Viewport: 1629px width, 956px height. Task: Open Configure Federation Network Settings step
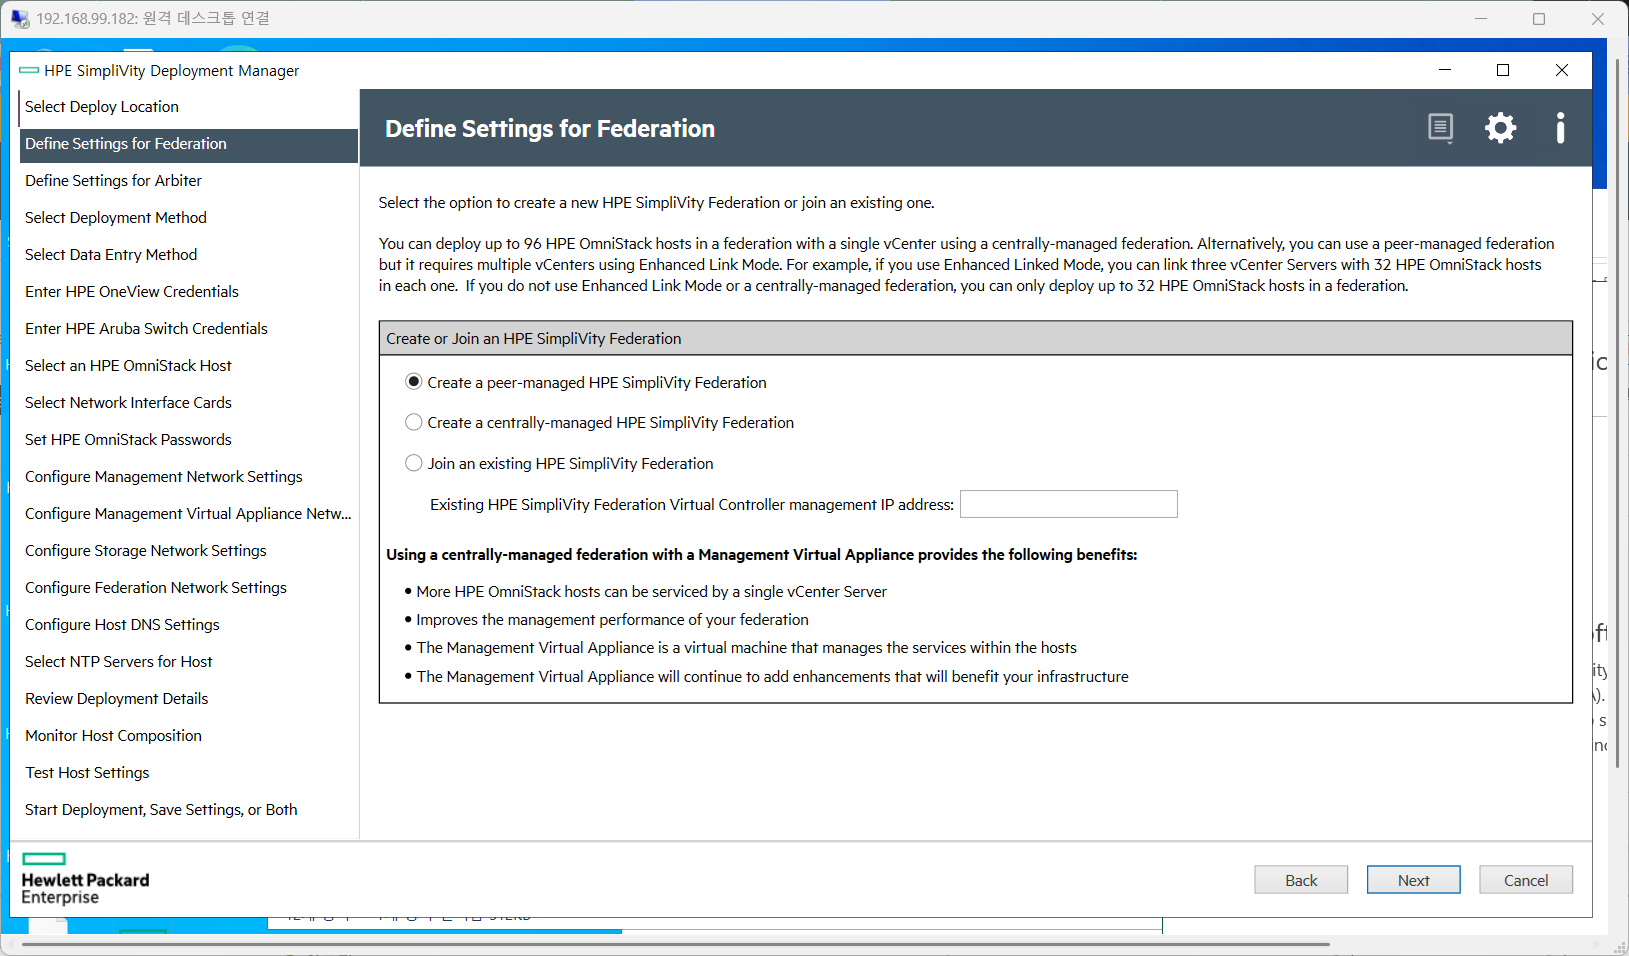[x=188, y=588]
